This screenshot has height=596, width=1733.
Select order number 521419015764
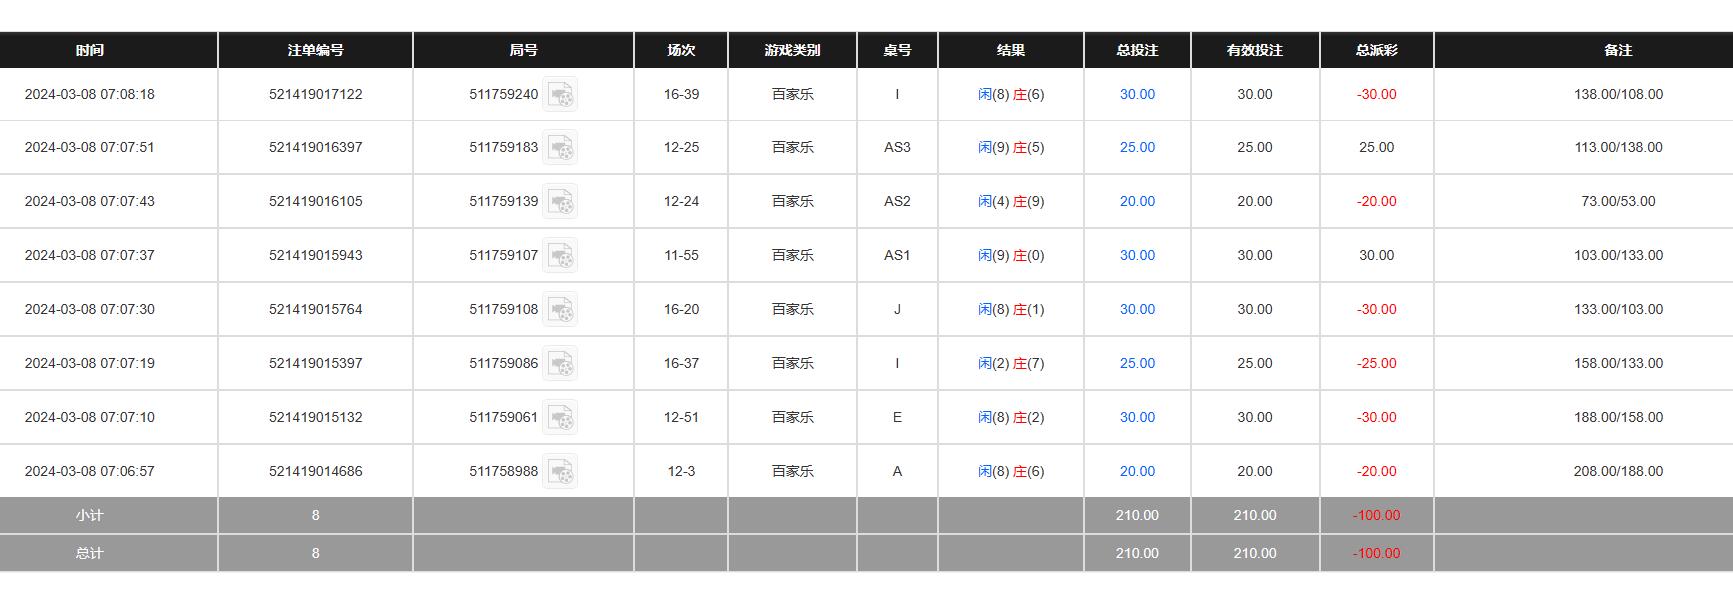coord(315,310)
